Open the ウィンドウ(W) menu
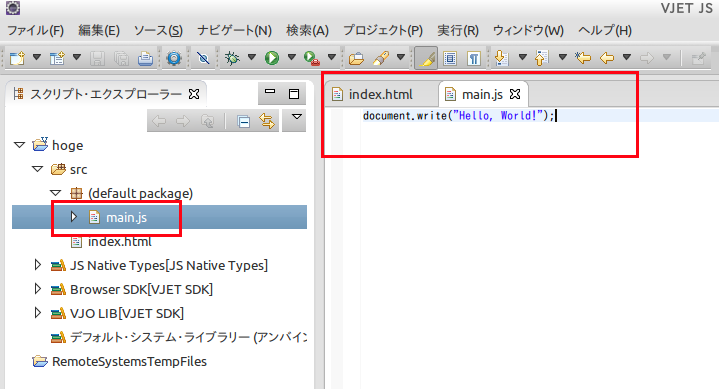 click(x=528, y=30)
